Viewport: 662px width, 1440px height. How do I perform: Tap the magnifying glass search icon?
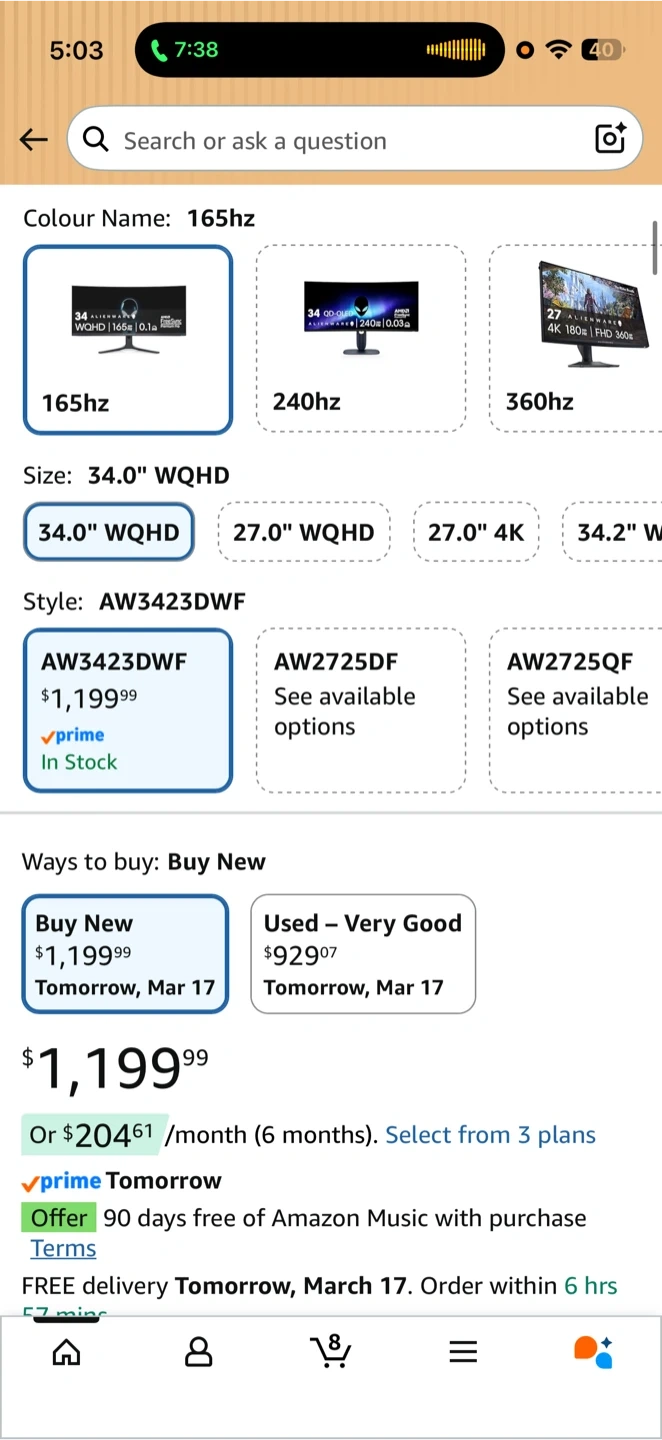click(x=96, y=139)
